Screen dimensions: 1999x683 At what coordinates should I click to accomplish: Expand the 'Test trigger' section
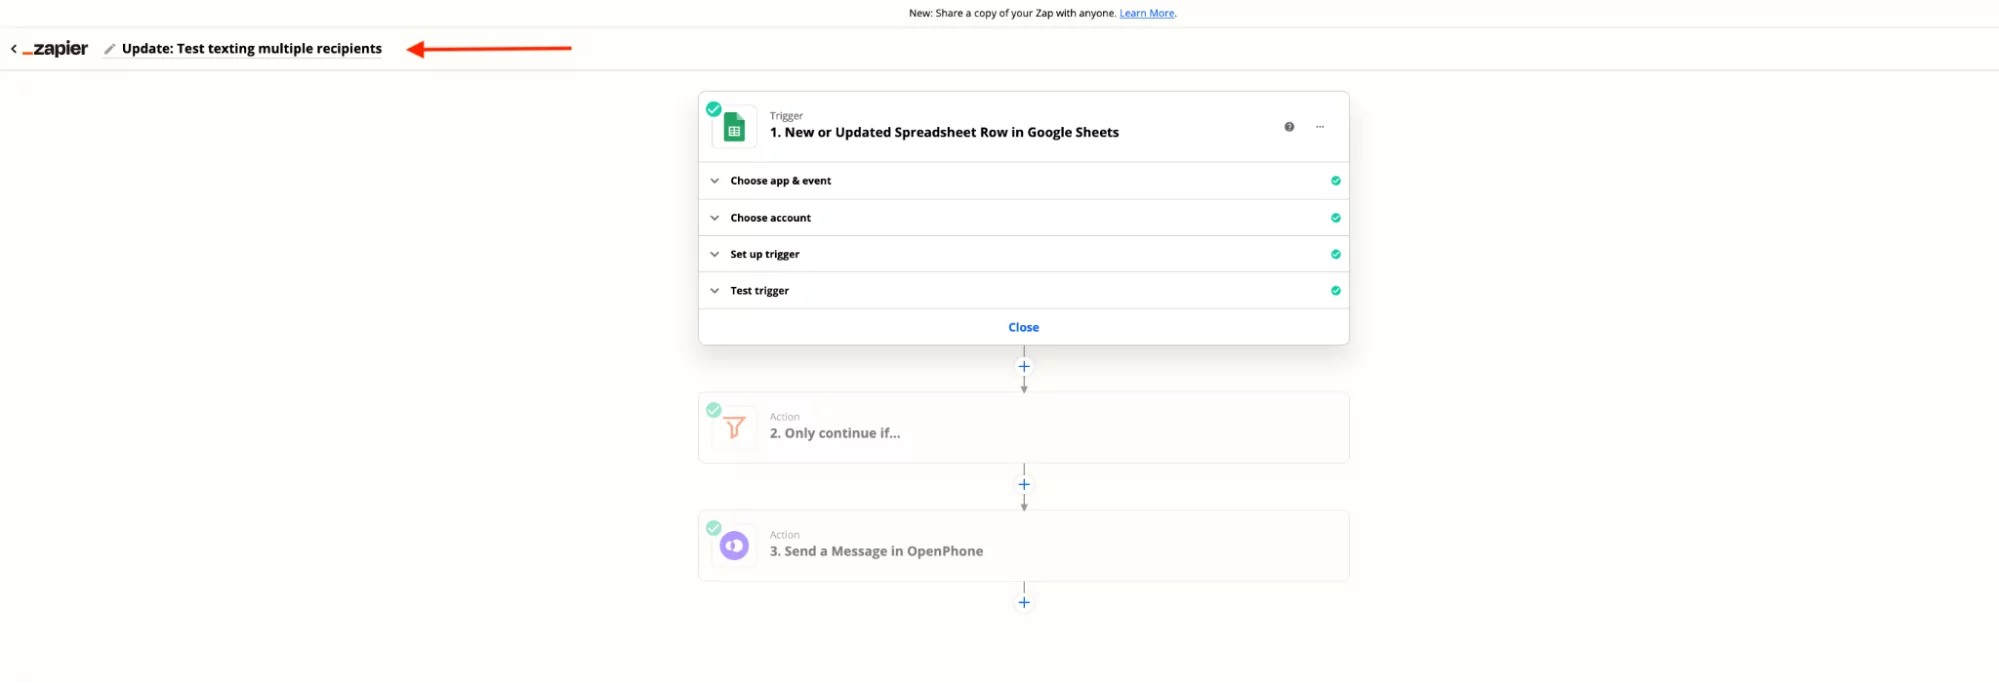(x=1023, y=291)
